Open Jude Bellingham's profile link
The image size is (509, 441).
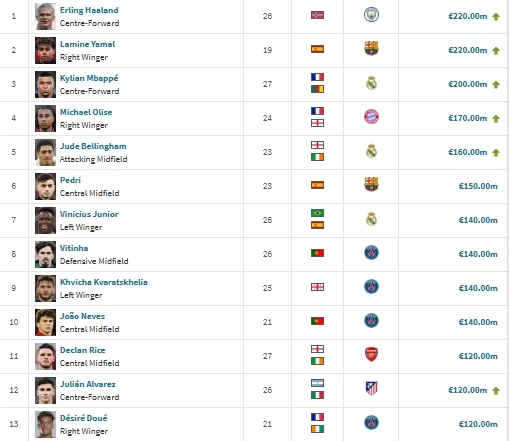[x=93, y=146]
